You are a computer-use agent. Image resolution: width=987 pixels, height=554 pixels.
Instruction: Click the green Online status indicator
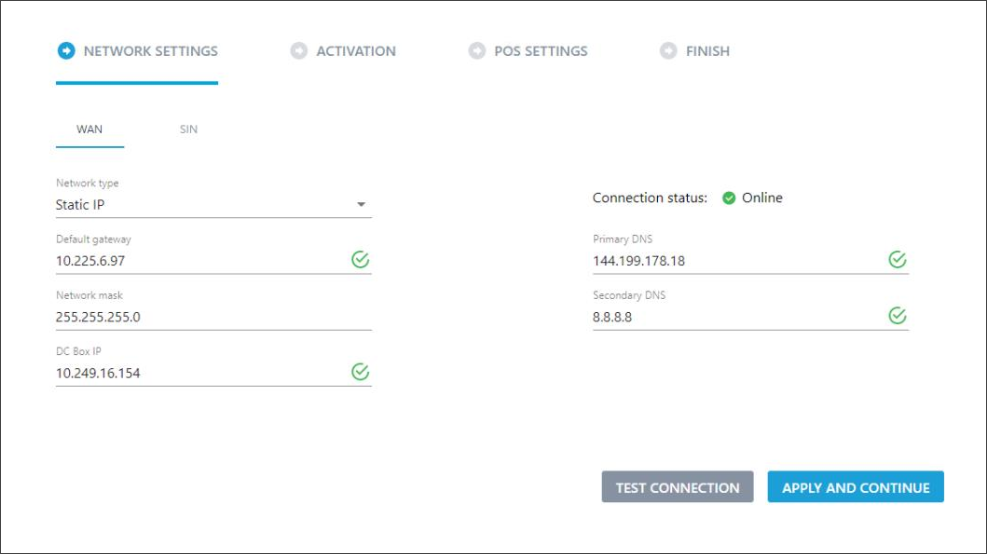point(729,198)
